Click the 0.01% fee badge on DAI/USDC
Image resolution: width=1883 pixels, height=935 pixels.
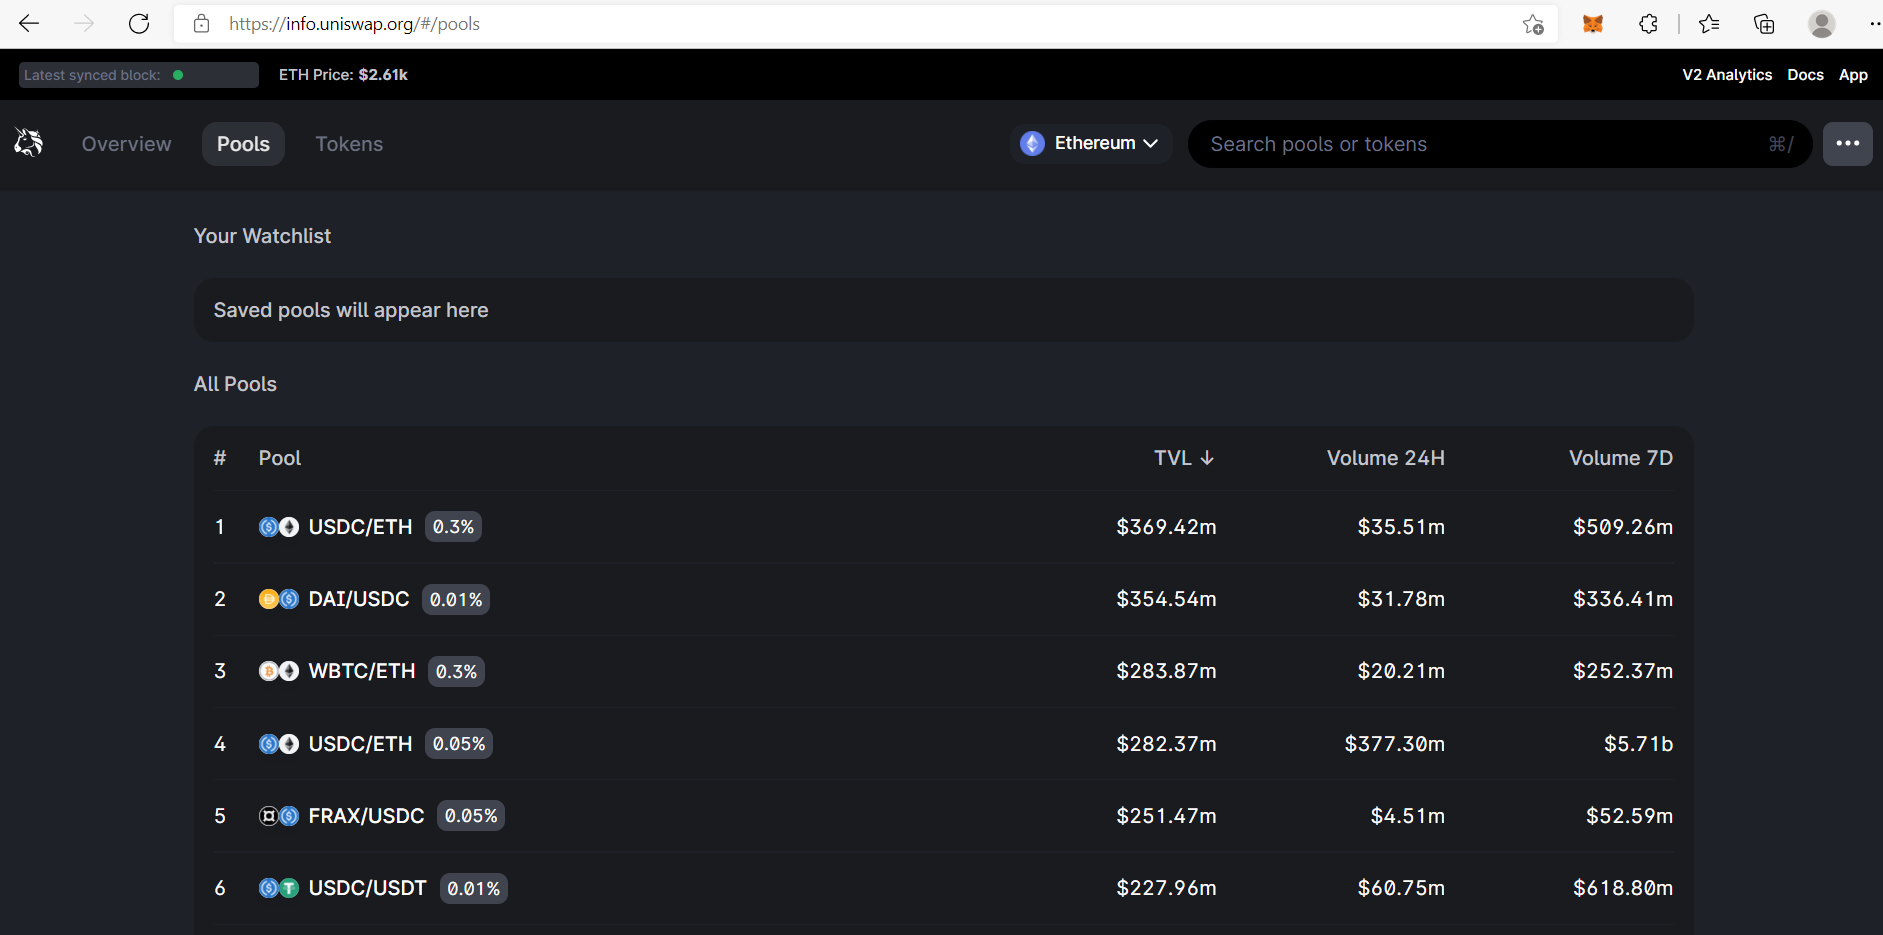point(456,599)
